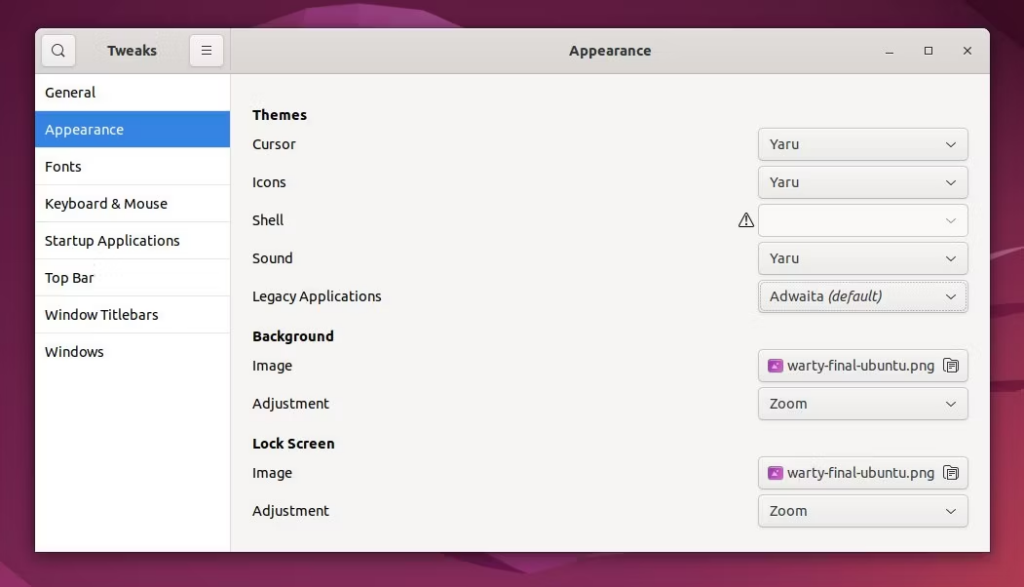Screen dimensions: 1024x587
Task: Click the Themes section heading
Action: 280,115
